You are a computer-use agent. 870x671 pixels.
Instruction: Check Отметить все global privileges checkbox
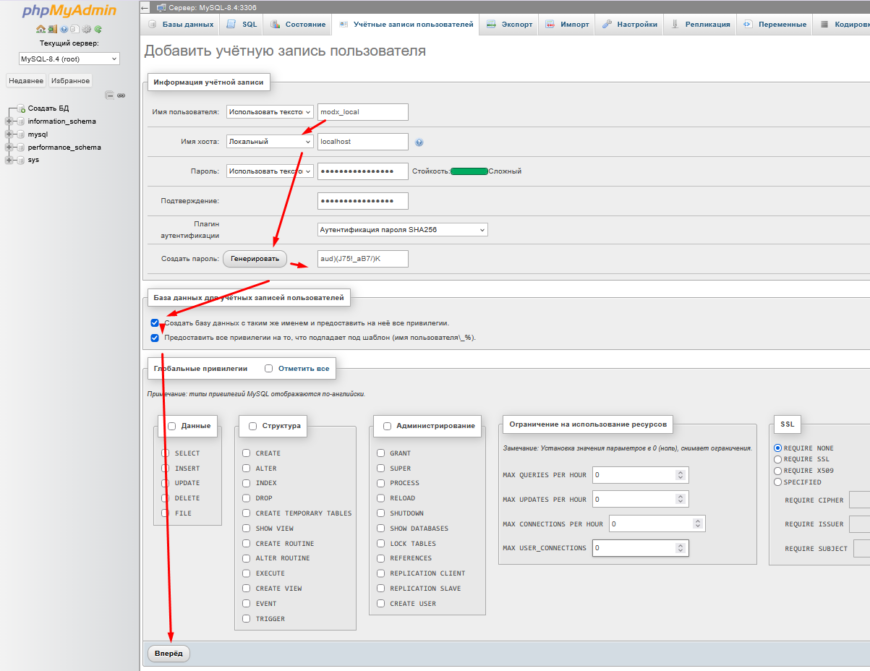coord(269,368)
